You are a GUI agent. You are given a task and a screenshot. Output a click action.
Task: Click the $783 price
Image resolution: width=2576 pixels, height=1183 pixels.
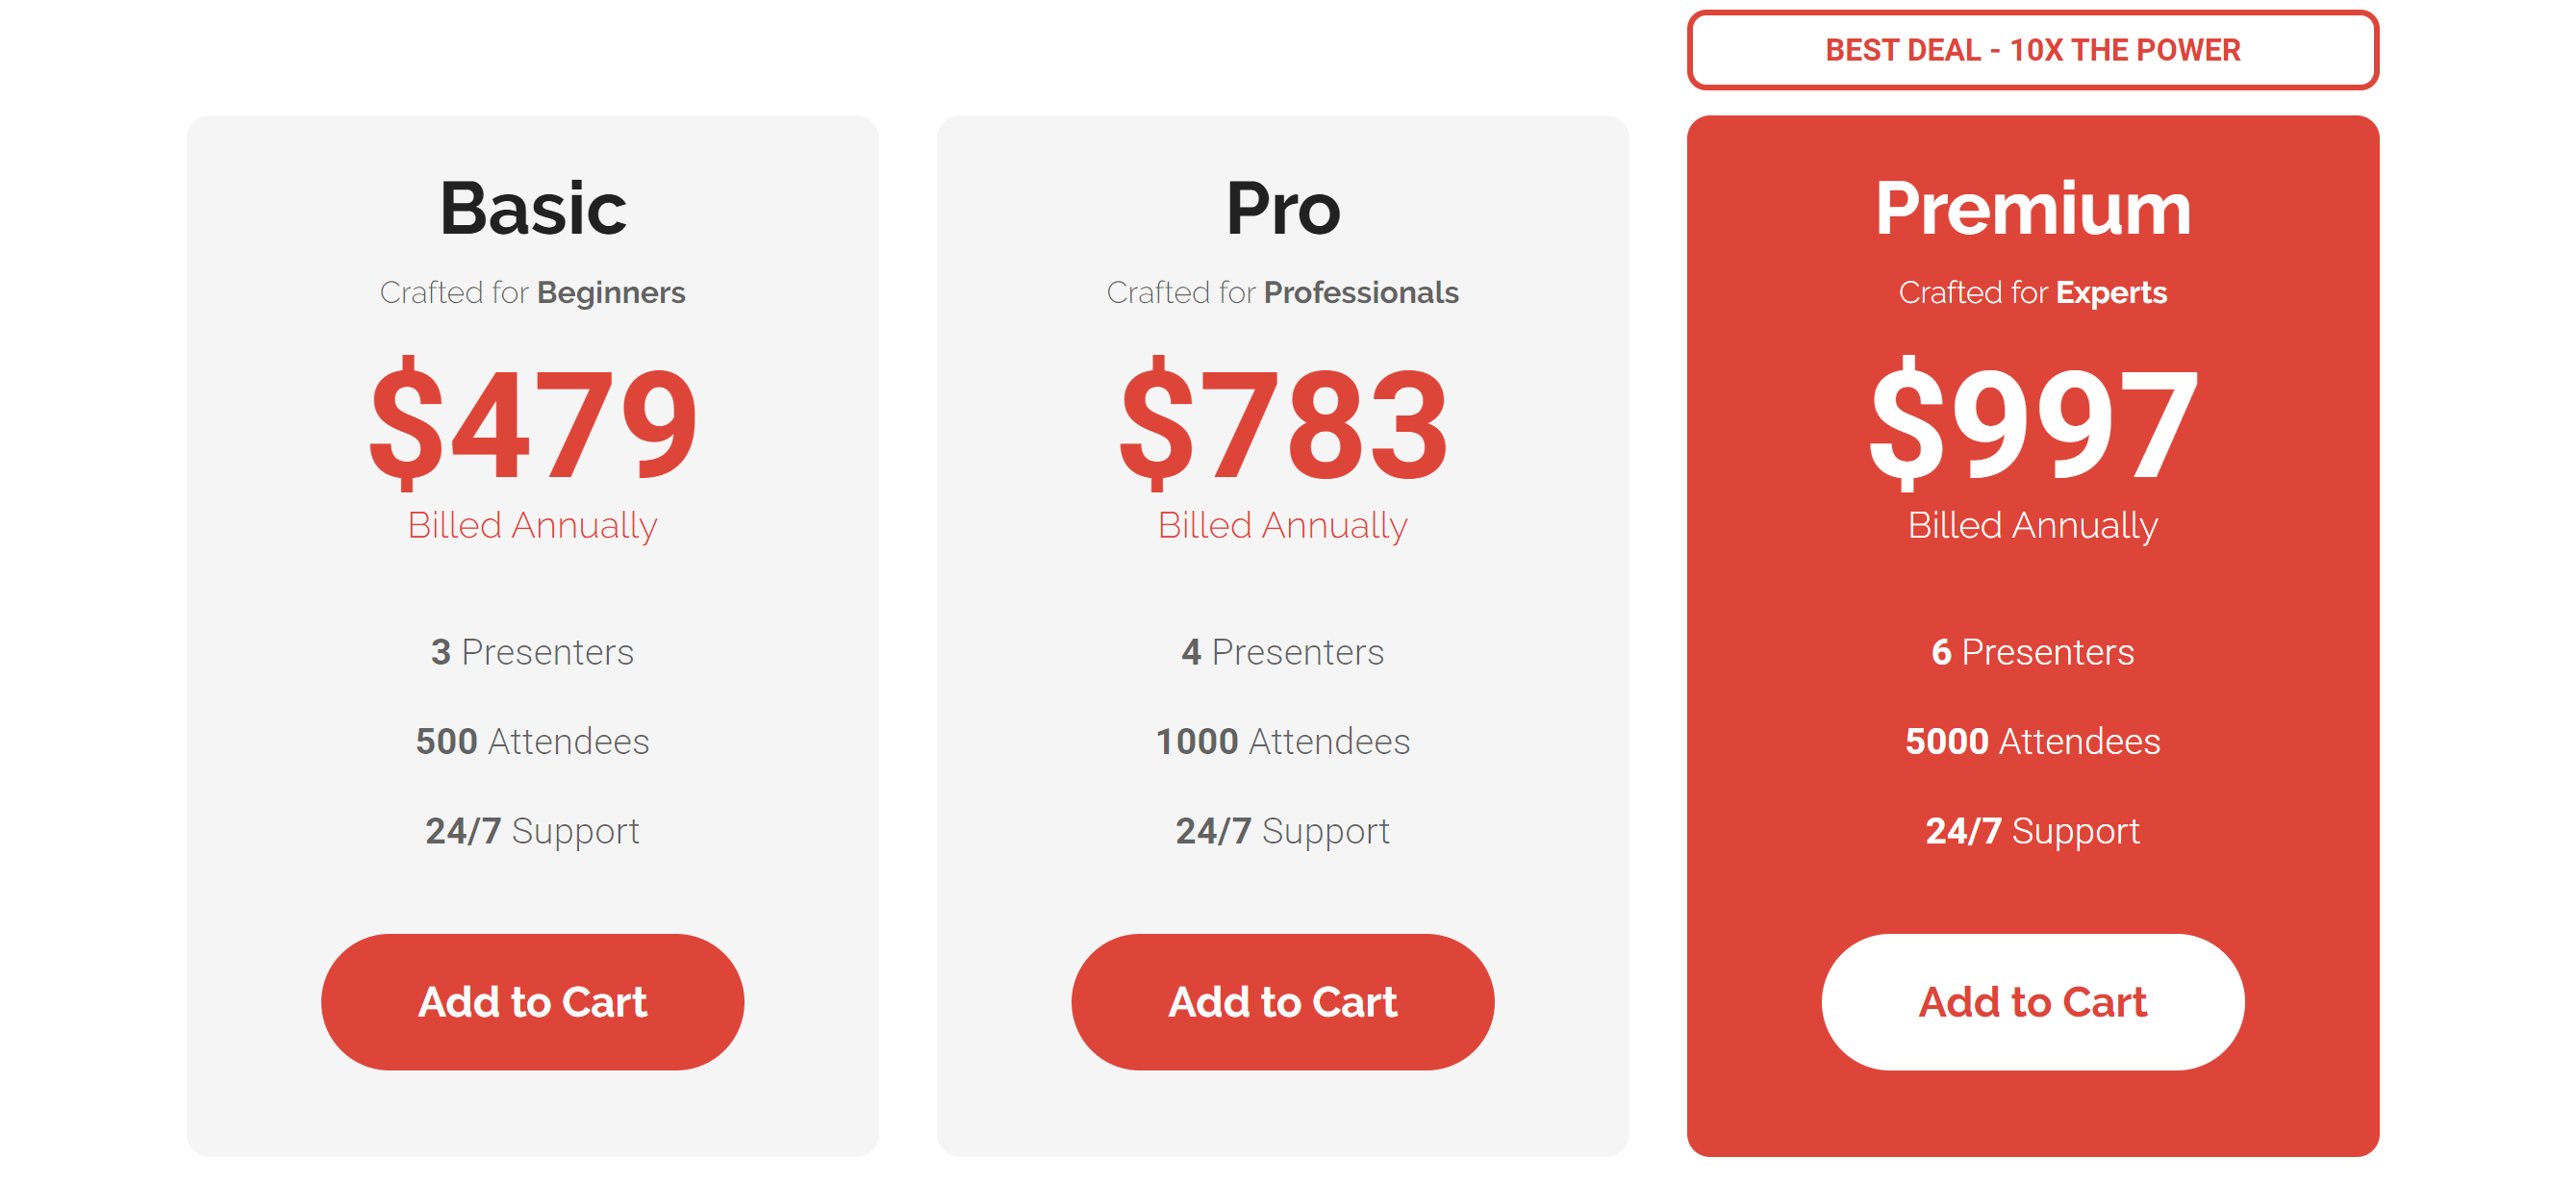pyautogui.click(x=1282, y=423)
